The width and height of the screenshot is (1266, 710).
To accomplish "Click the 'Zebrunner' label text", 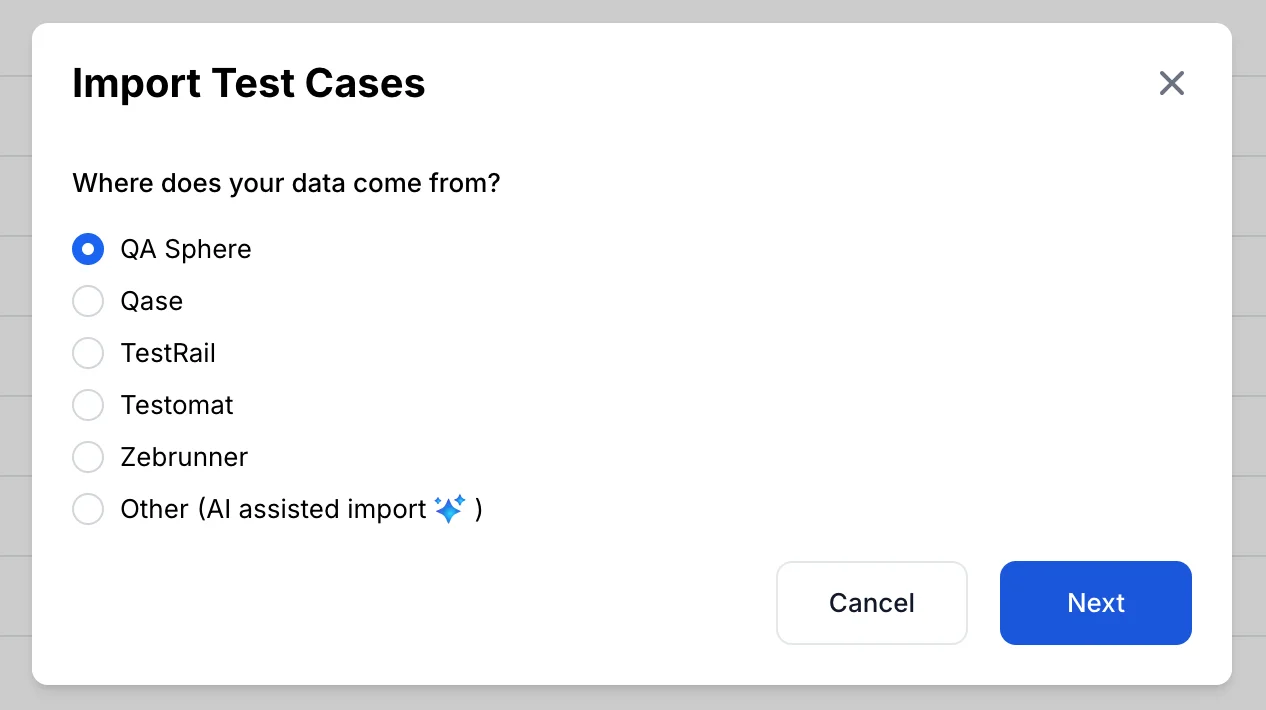I will [184, 457].
